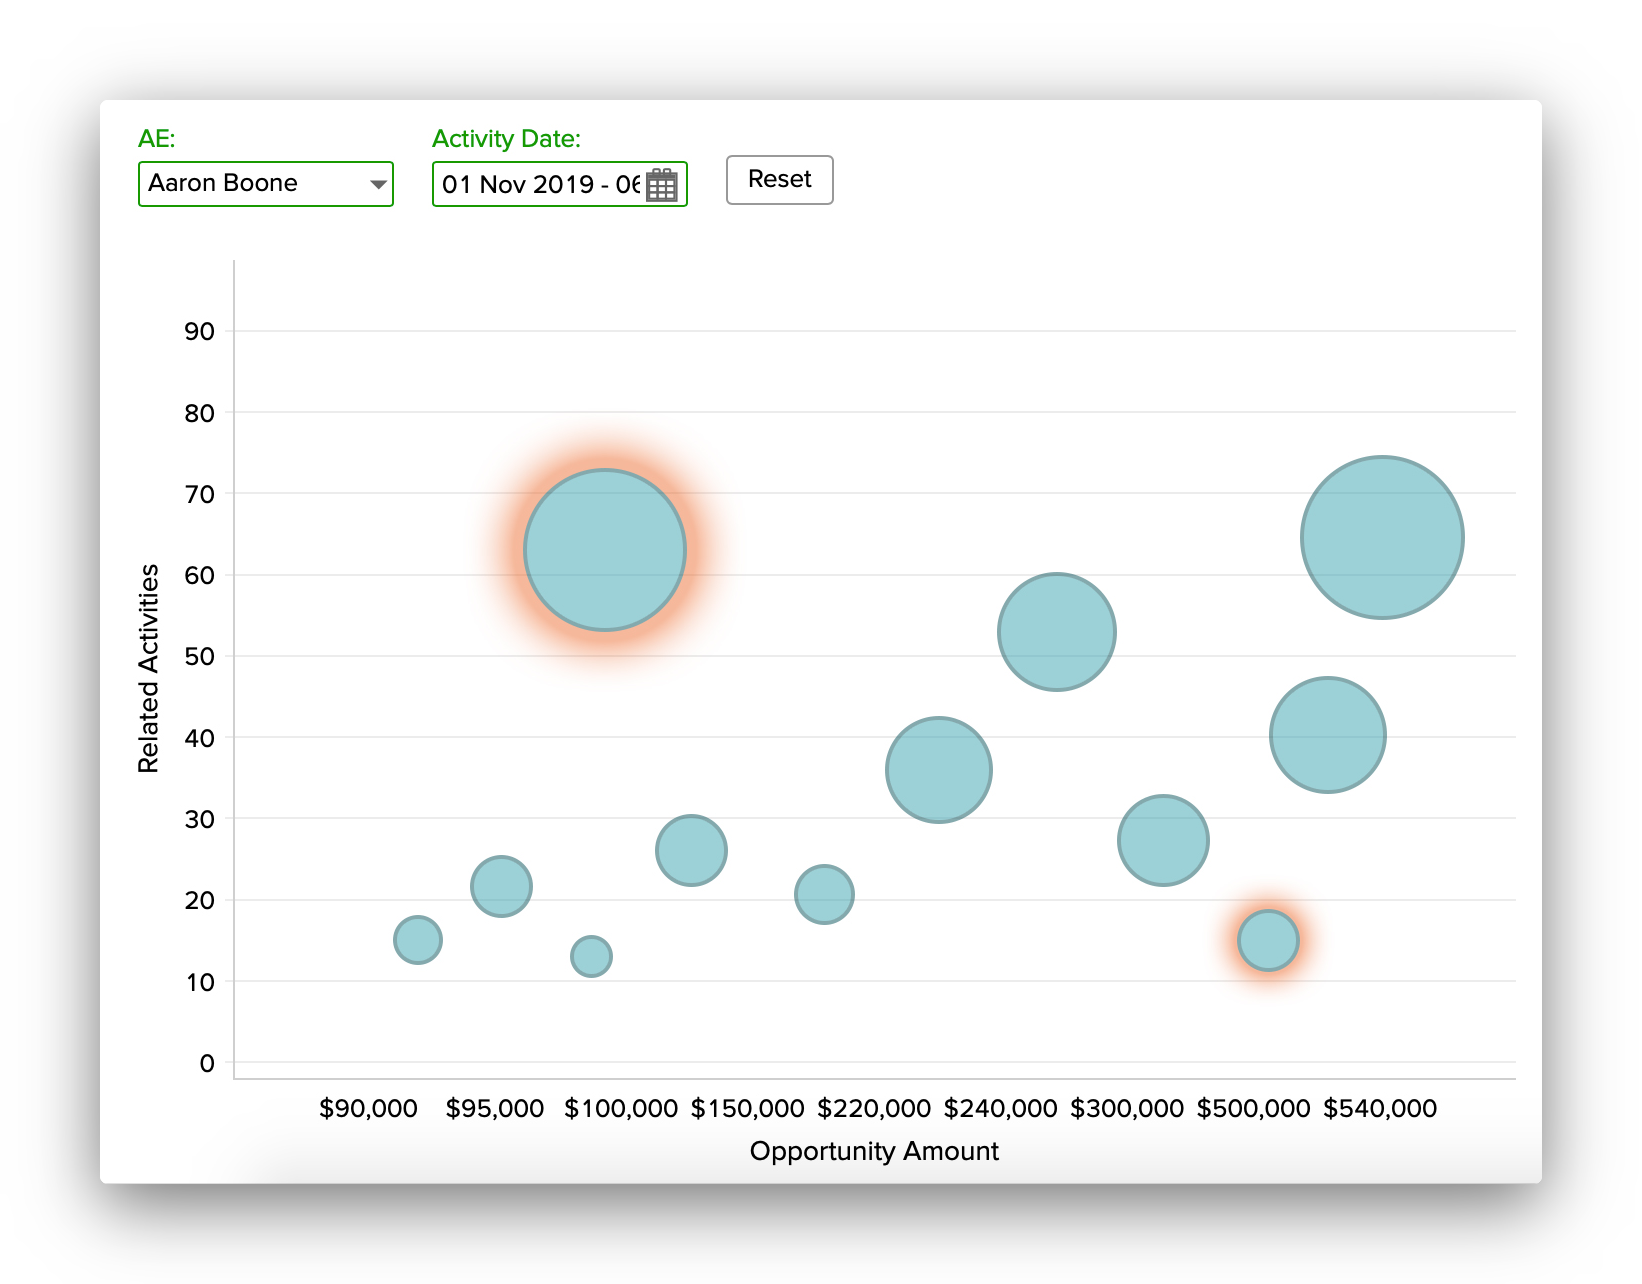This screenshot has width=1642, height=1284.
Task: Click the $540,000 x-axis label
Action: click(1380, 1108)
